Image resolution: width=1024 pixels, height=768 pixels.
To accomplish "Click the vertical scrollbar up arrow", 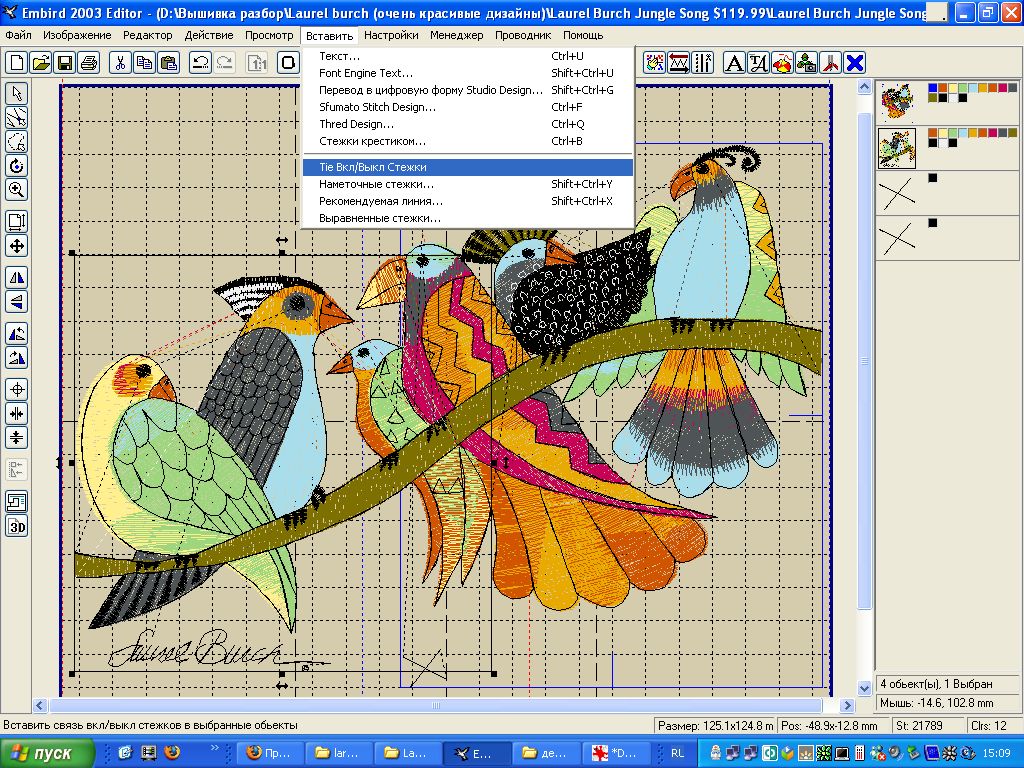I will 865,88.
